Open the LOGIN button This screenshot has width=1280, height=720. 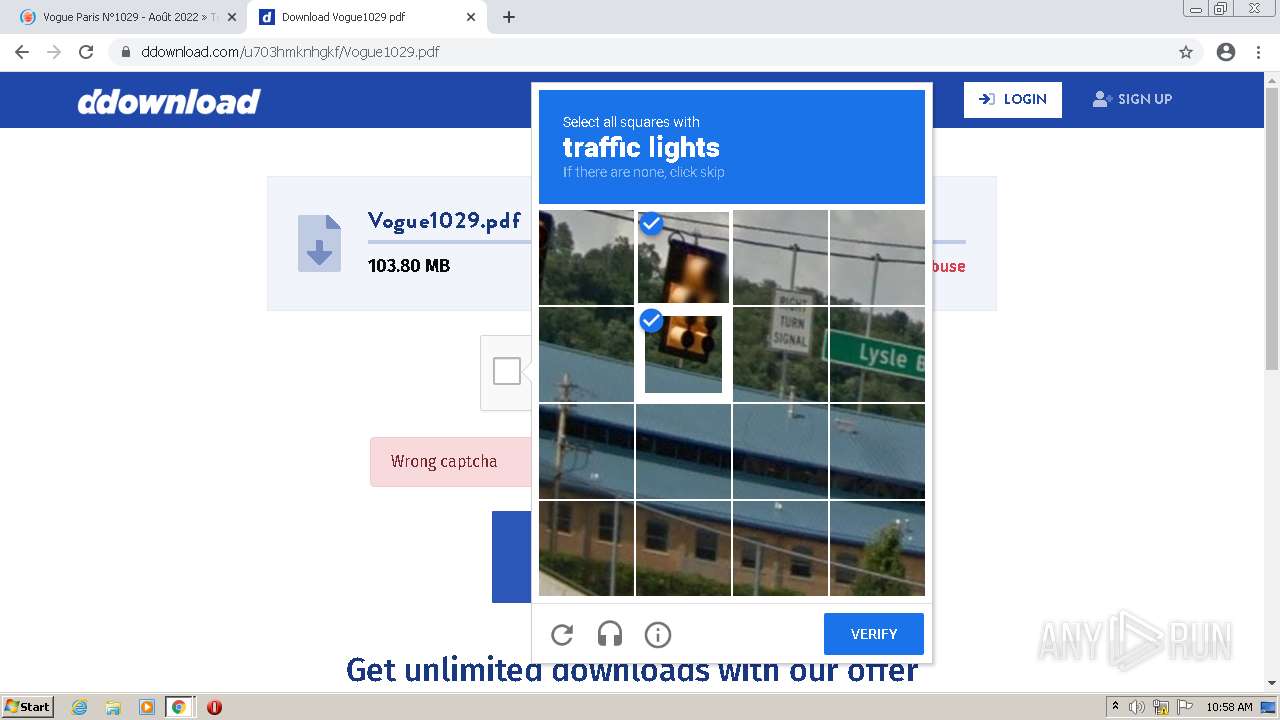coord(1013,99)
